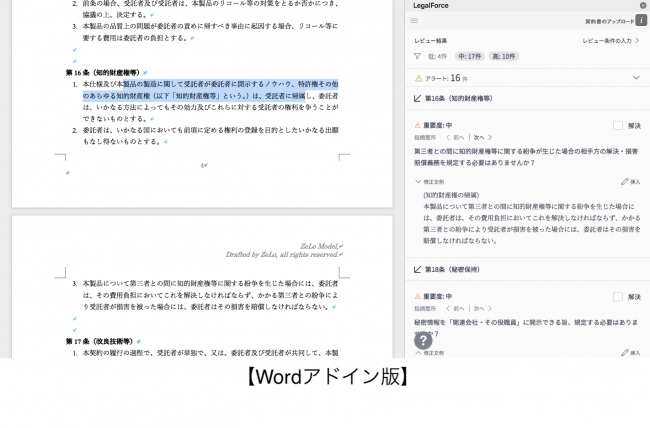Close the LegalForce panel
Image resolution: width=650 pixels, height=428 pixels.
pyautogui.click(x=642, y=5)
